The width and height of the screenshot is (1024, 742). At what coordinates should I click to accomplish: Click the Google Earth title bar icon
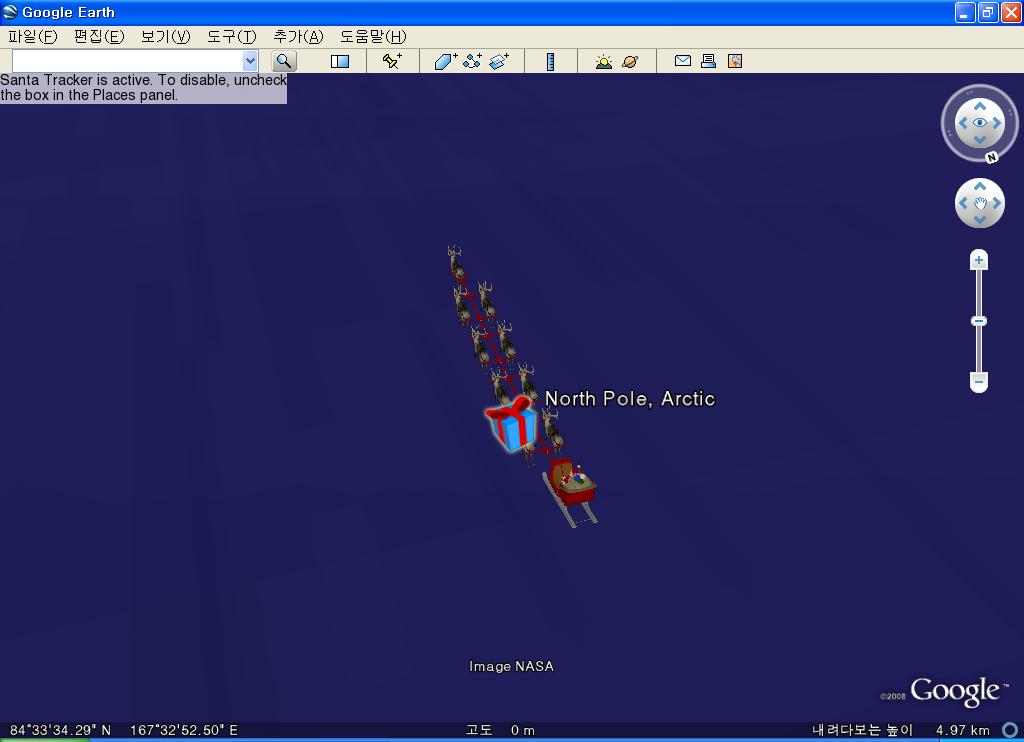coord(10,12)
